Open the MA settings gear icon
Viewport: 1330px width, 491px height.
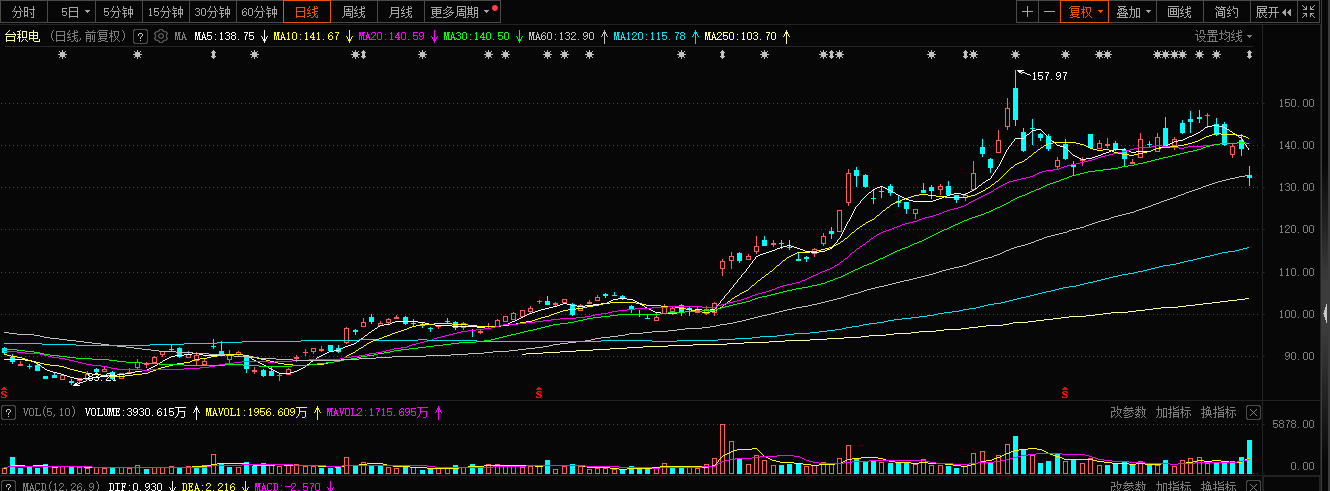[x=160, y=37]
